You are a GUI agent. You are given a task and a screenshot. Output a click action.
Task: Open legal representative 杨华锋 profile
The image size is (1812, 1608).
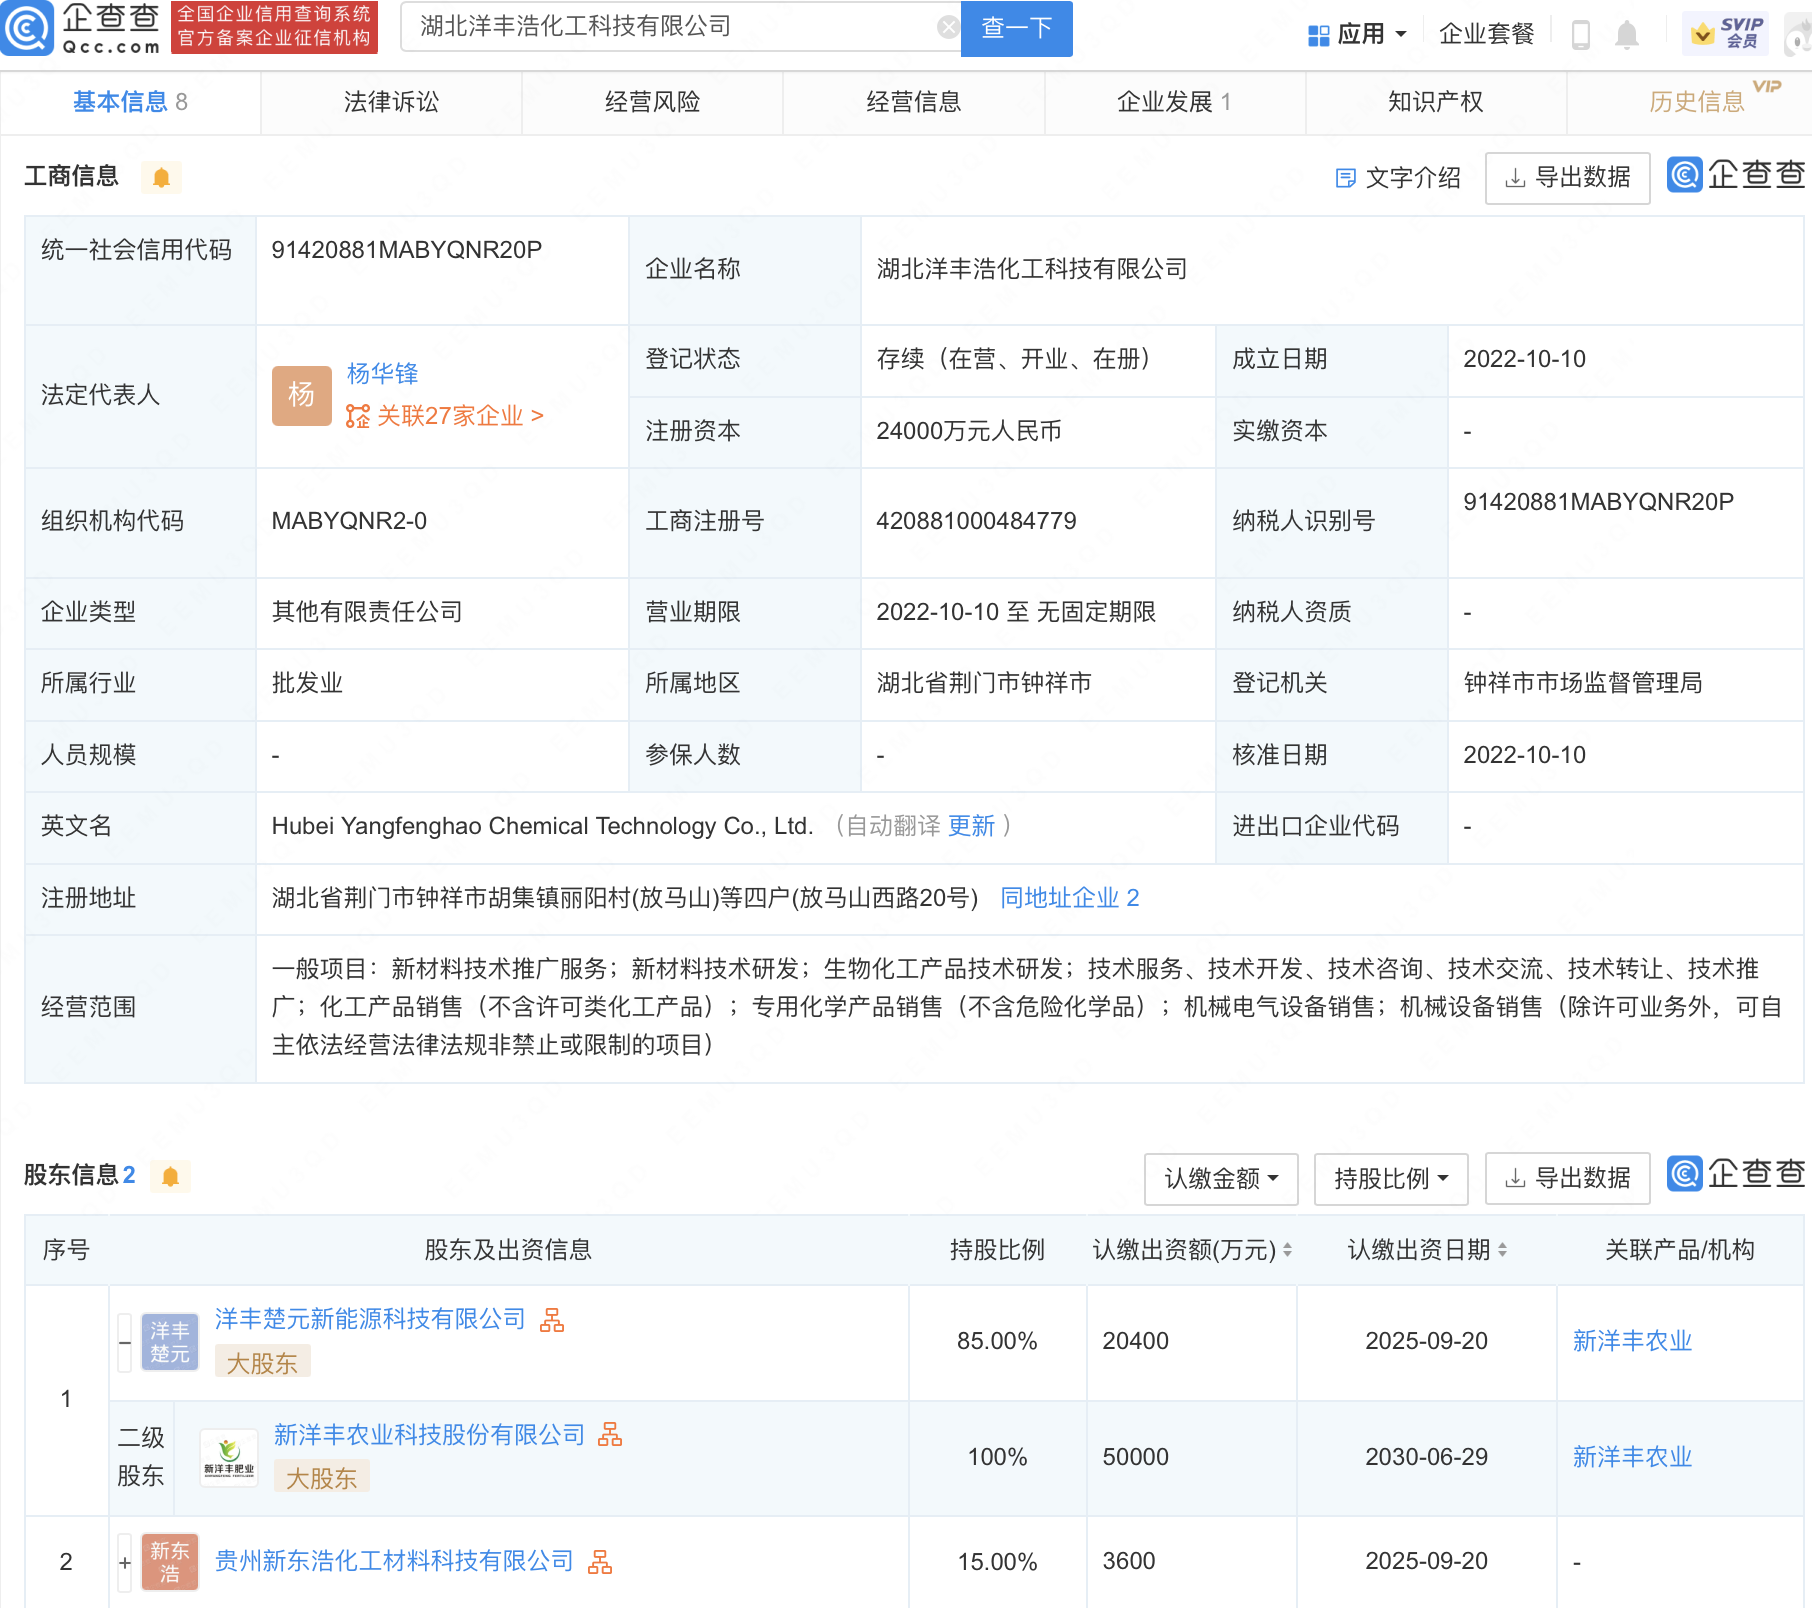pos(382,373)
